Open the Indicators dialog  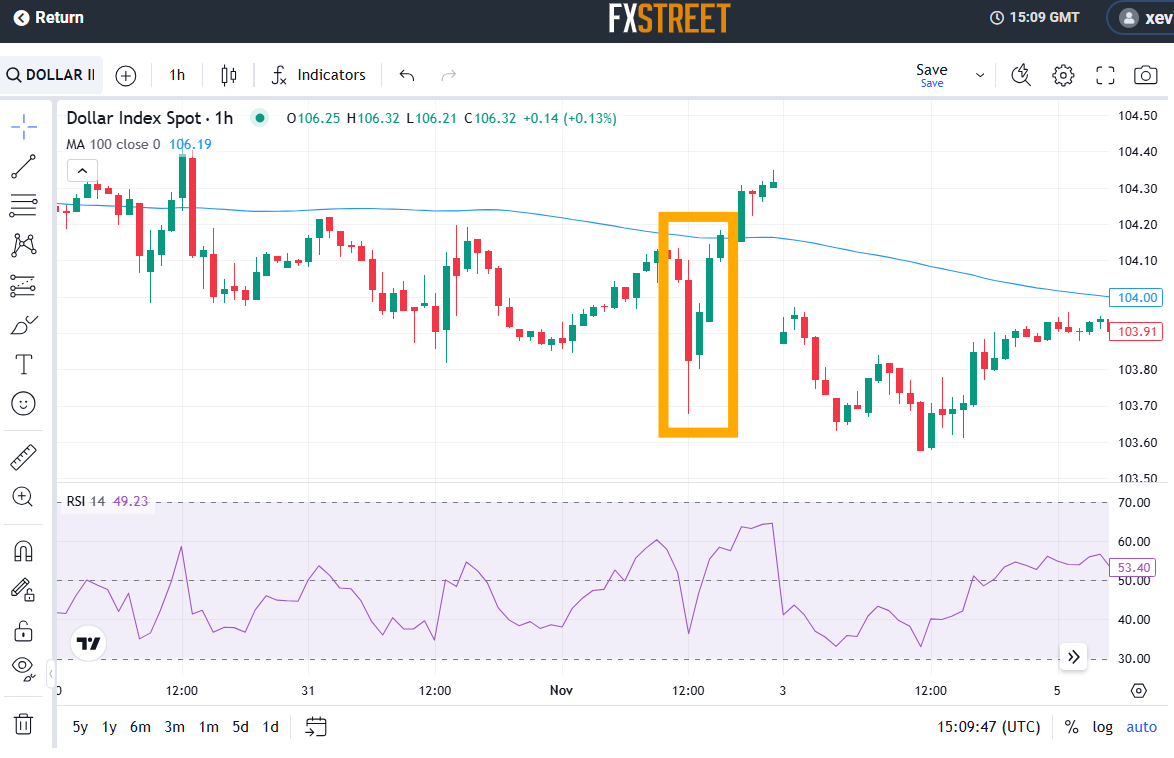point(319,75)
